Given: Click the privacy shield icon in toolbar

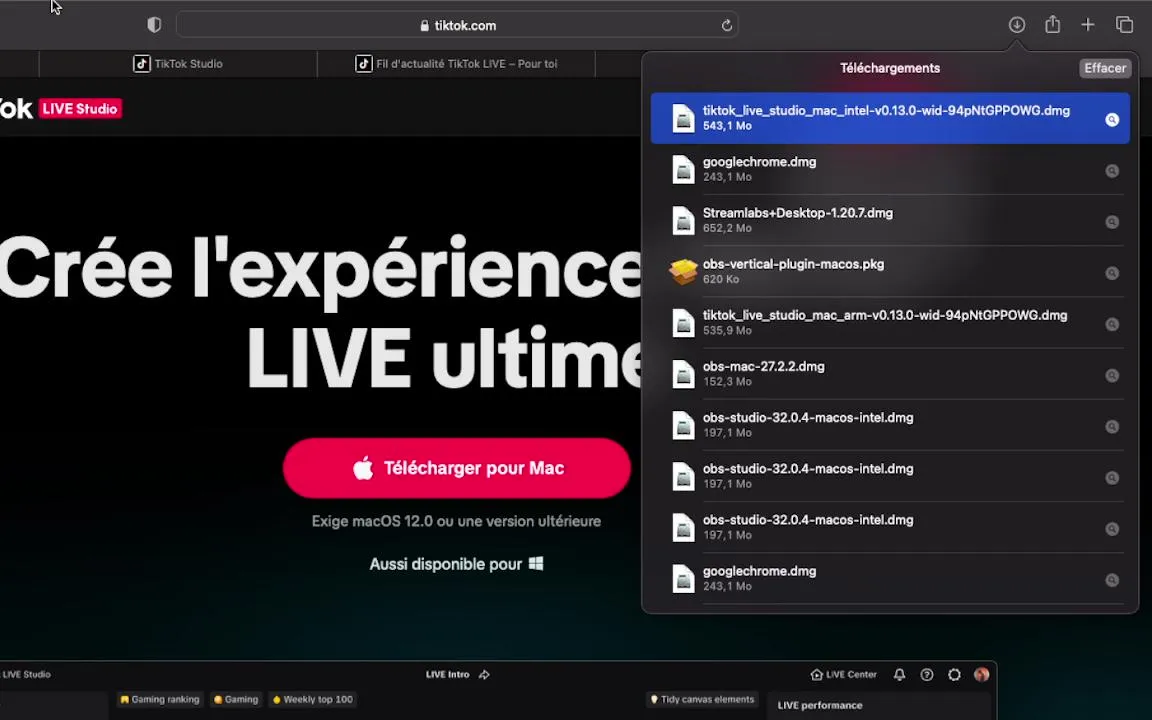Looking at the screenshot, I should 154,25.
